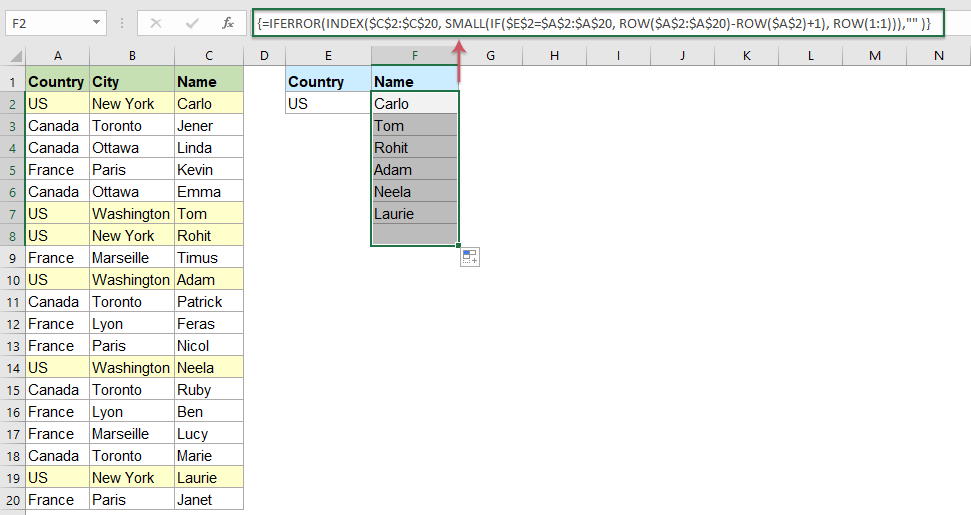Select result cell Adam in column F

coord(415,170)
